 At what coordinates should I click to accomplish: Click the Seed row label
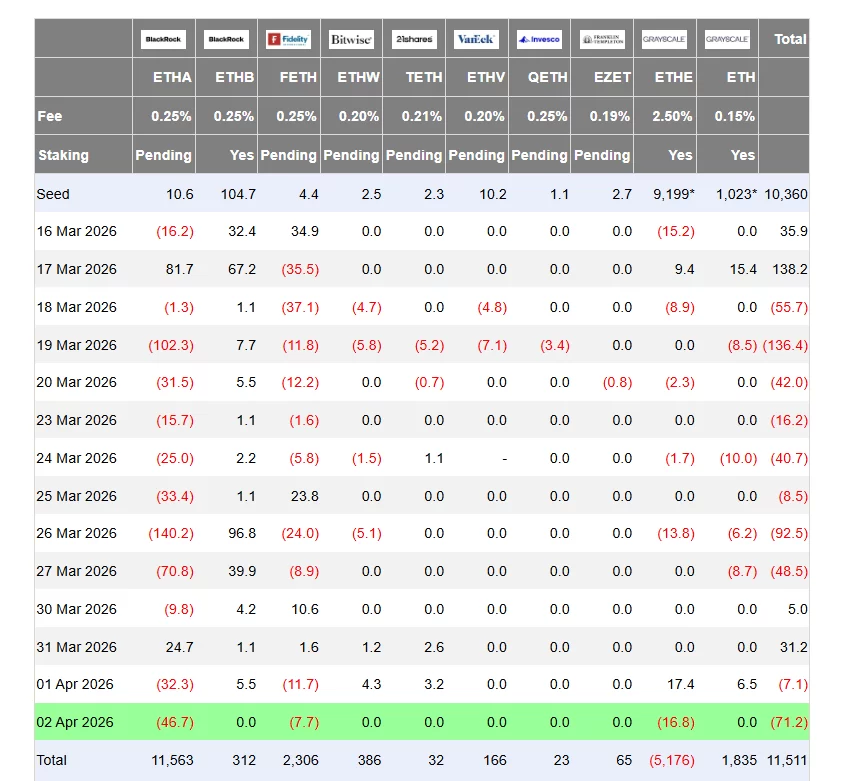tap(54, 193)
